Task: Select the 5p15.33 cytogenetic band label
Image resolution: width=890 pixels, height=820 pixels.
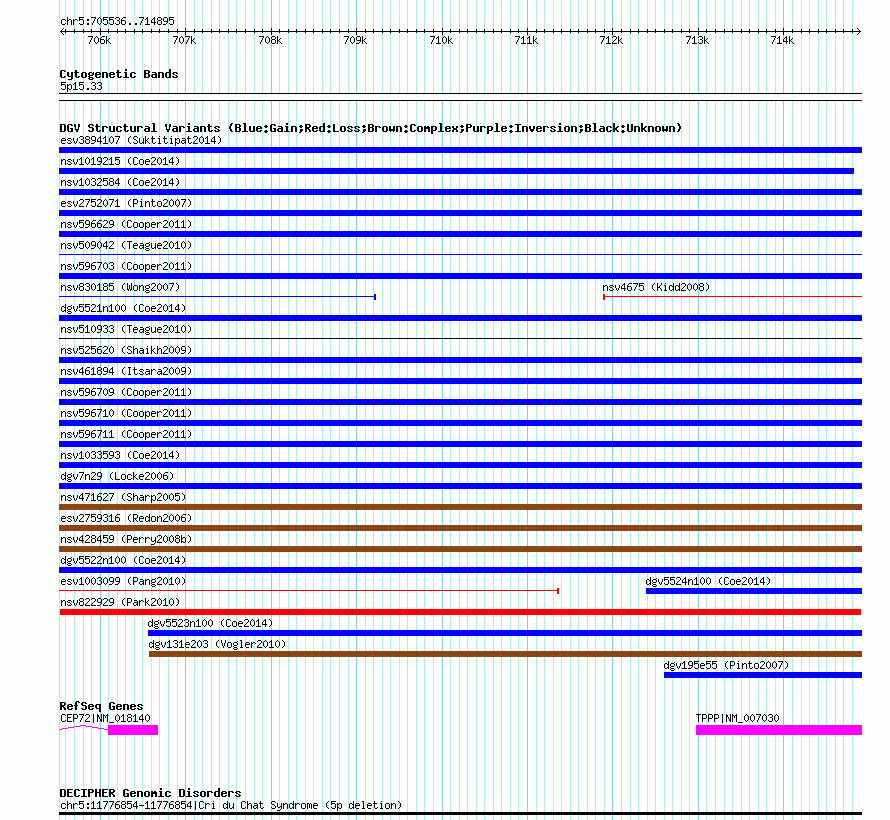Action: pos(81,86)
